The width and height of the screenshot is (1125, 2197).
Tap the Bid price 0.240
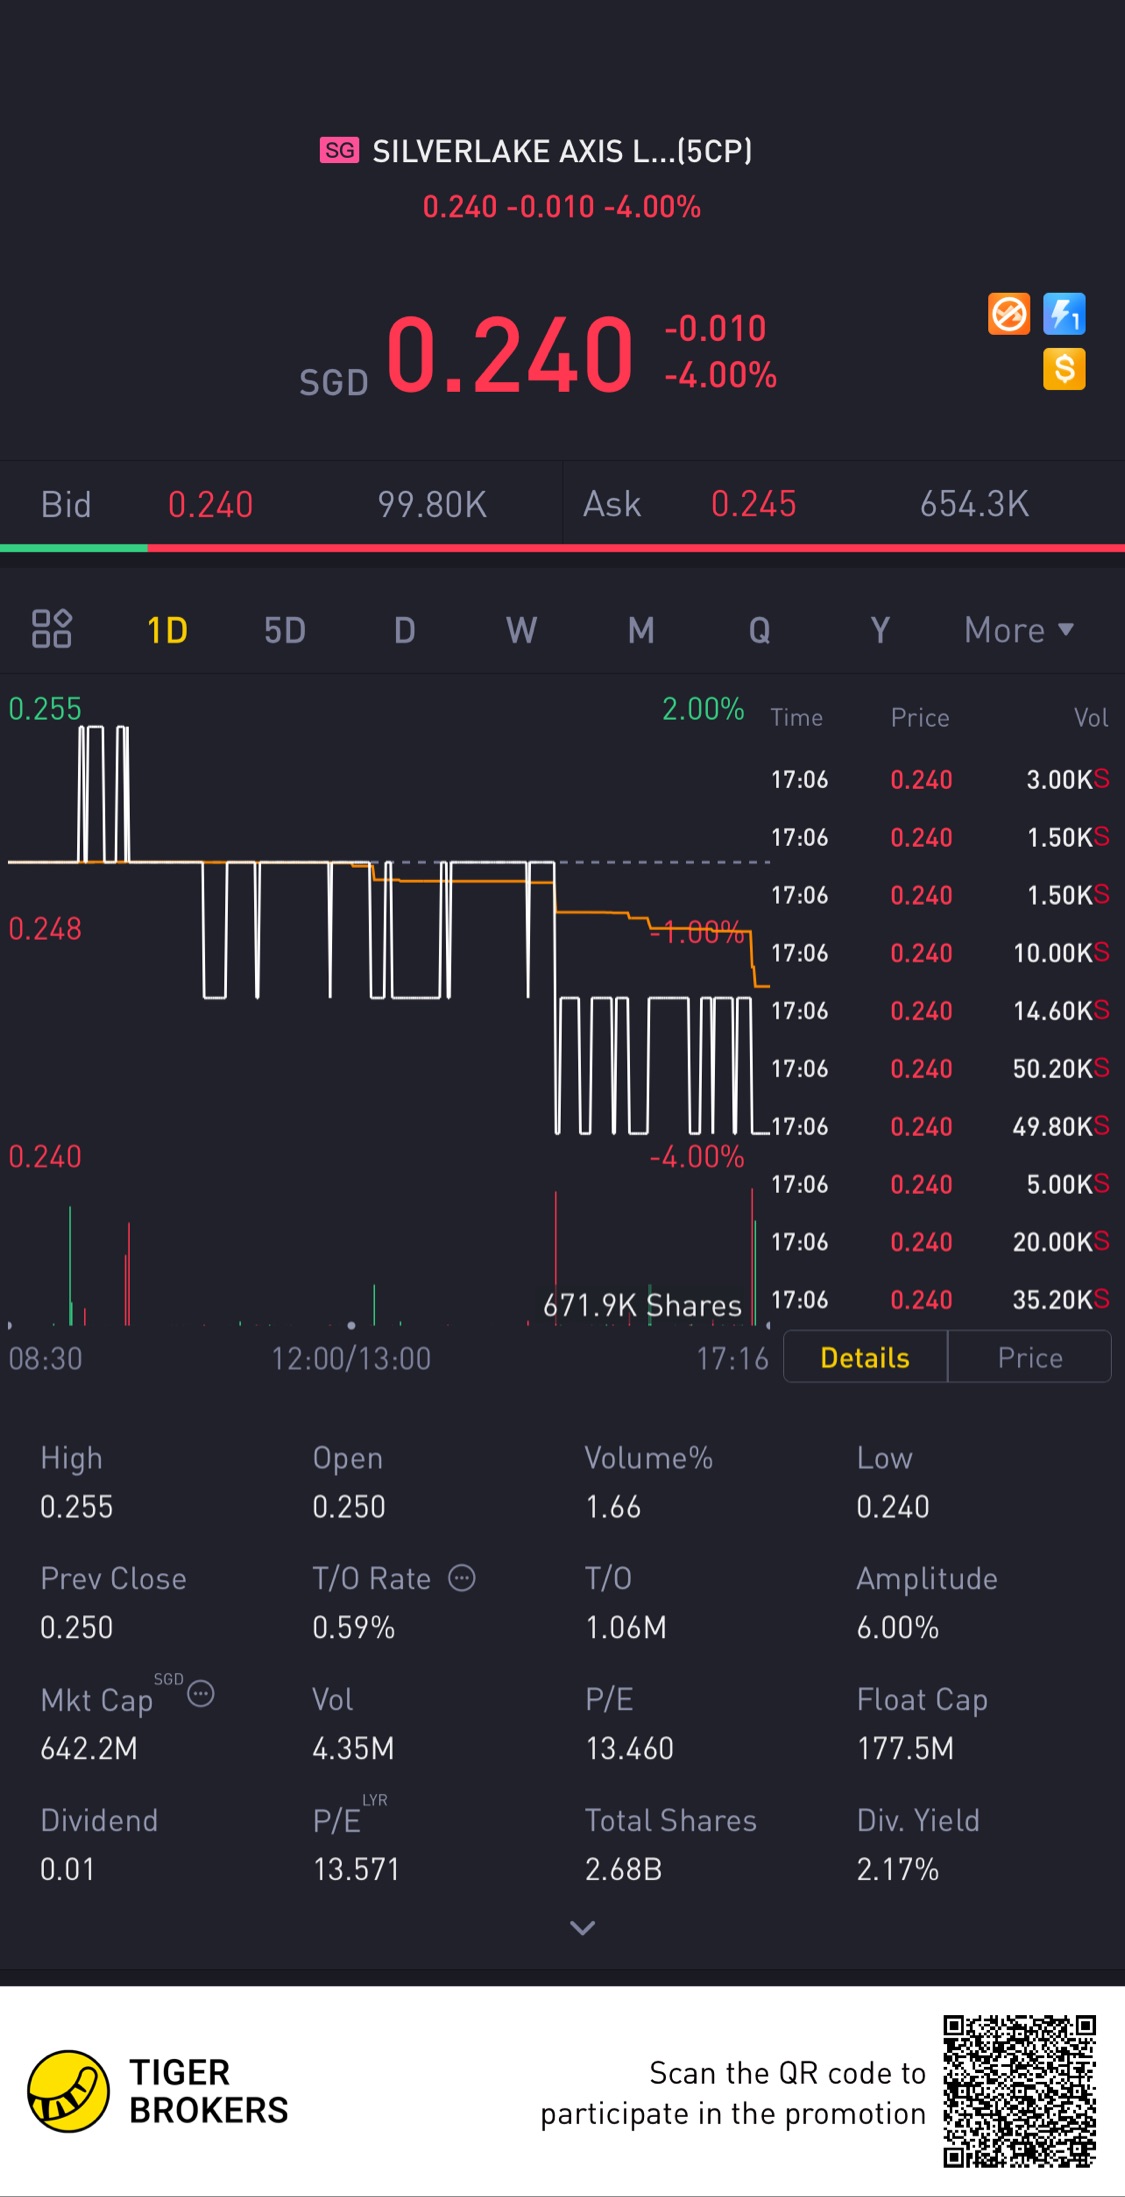pos(210,504)
